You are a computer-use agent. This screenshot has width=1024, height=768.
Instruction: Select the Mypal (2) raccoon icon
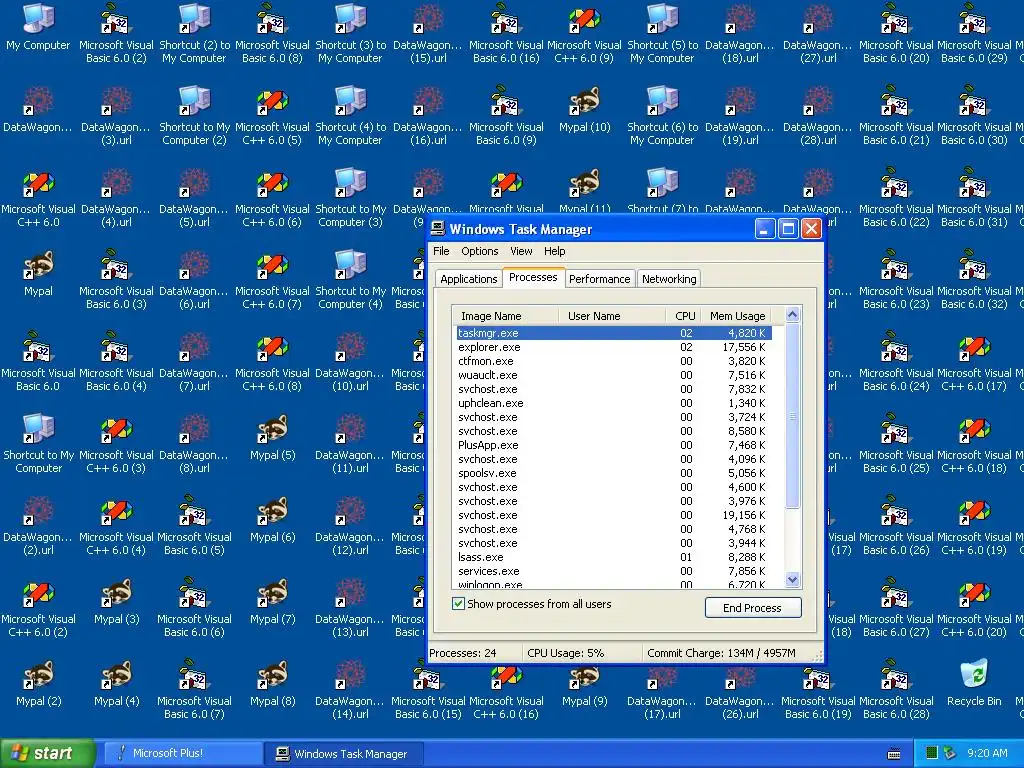38,683
